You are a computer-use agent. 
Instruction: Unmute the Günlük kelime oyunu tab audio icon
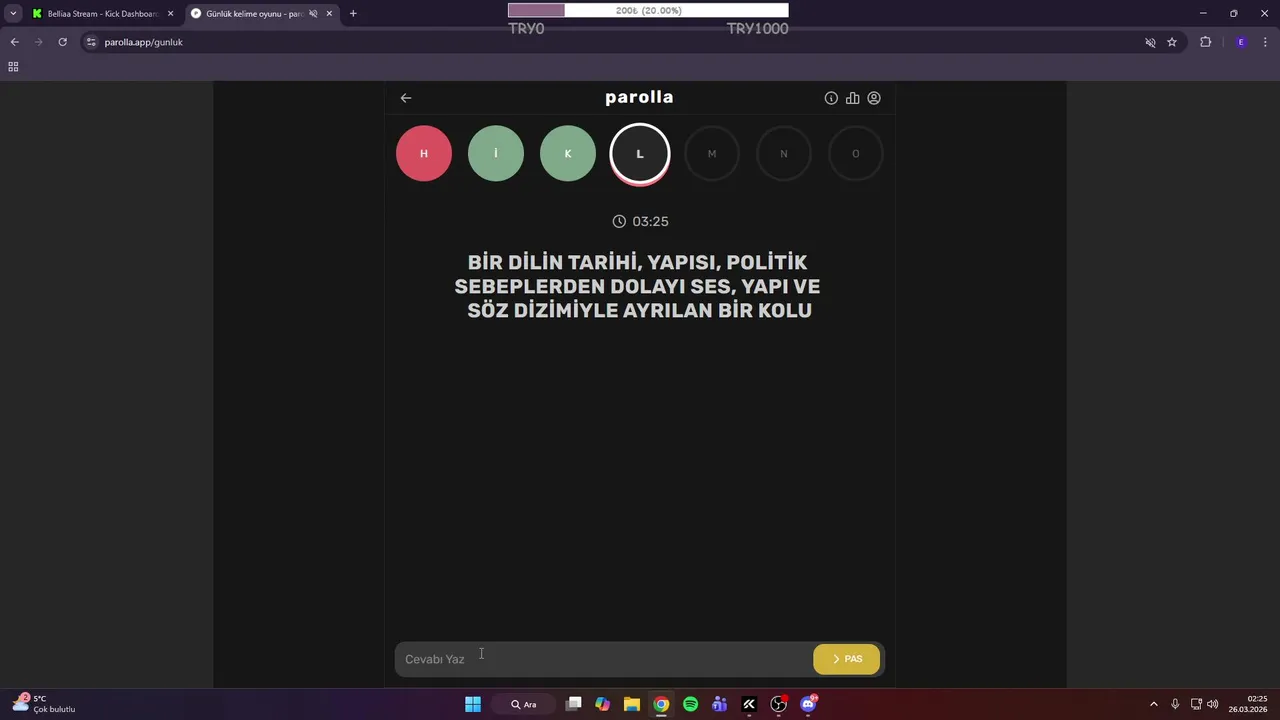(x=313, y=14)
